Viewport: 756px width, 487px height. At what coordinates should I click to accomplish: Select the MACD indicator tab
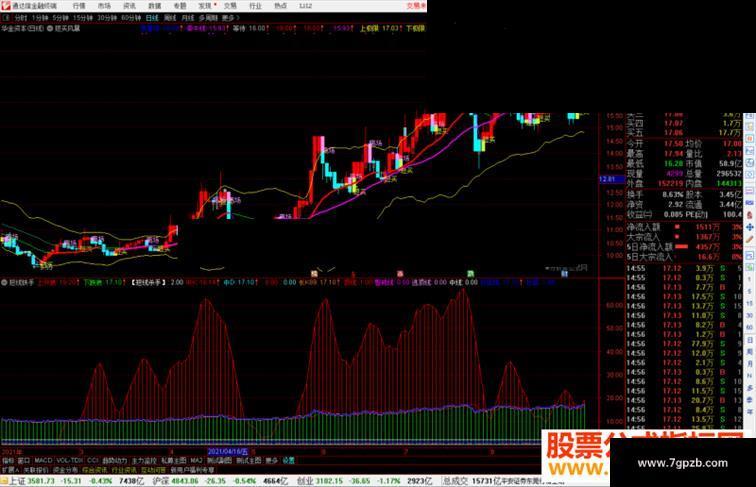tap(43, 460)
